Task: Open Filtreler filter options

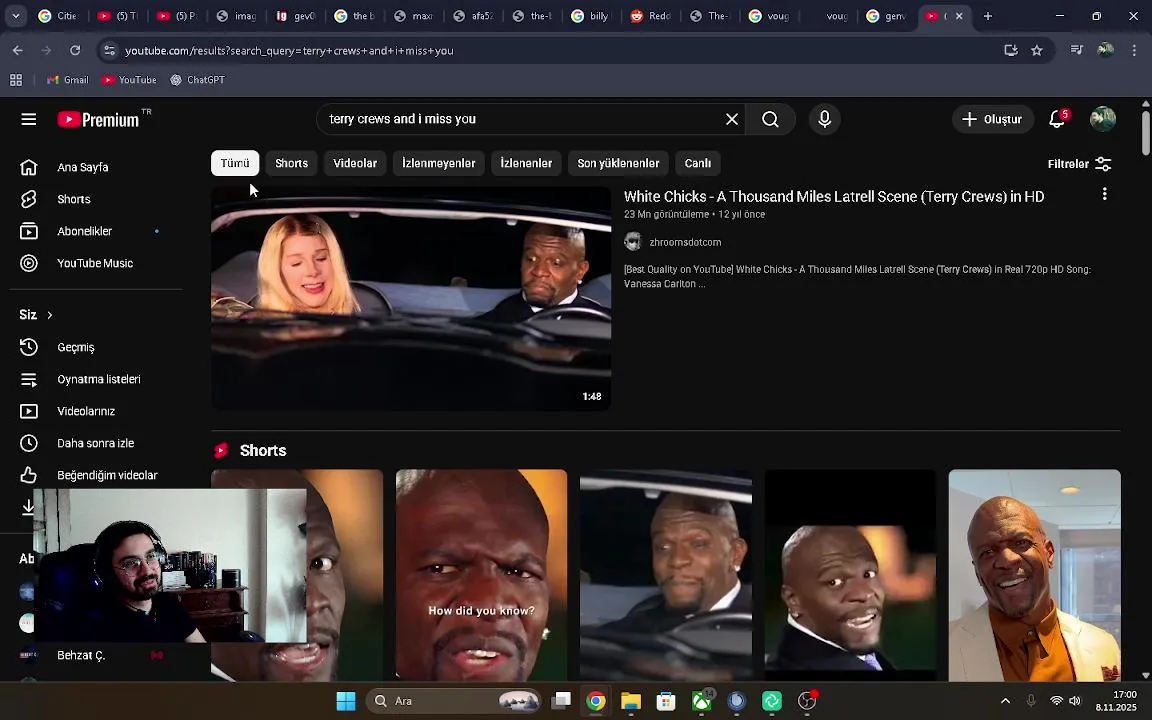Action: [1079, 164]
